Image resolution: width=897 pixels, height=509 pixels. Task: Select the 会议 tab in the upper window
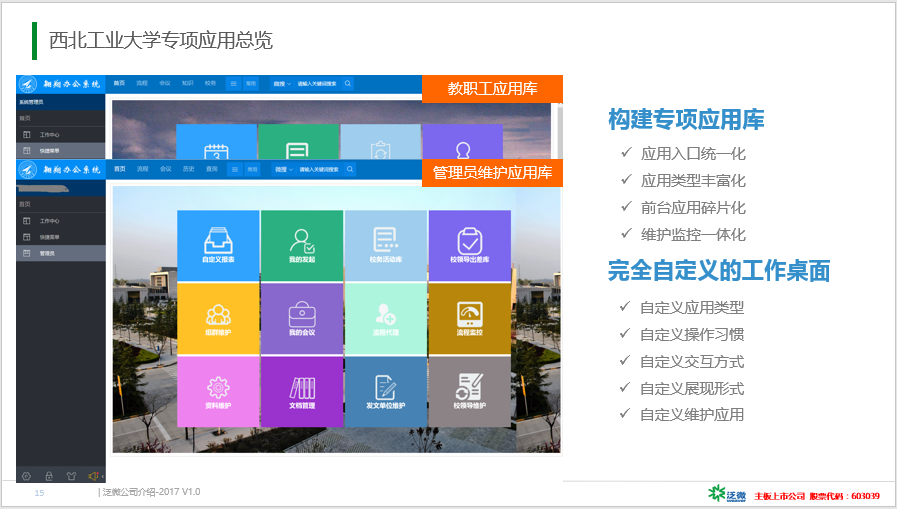(165, 83)
